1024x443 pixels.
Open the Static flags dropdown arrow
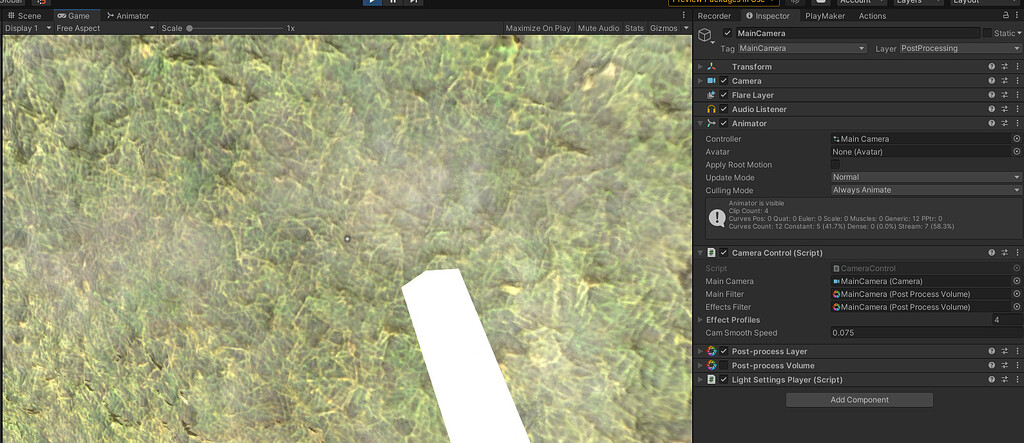[x=1019, y=33]
